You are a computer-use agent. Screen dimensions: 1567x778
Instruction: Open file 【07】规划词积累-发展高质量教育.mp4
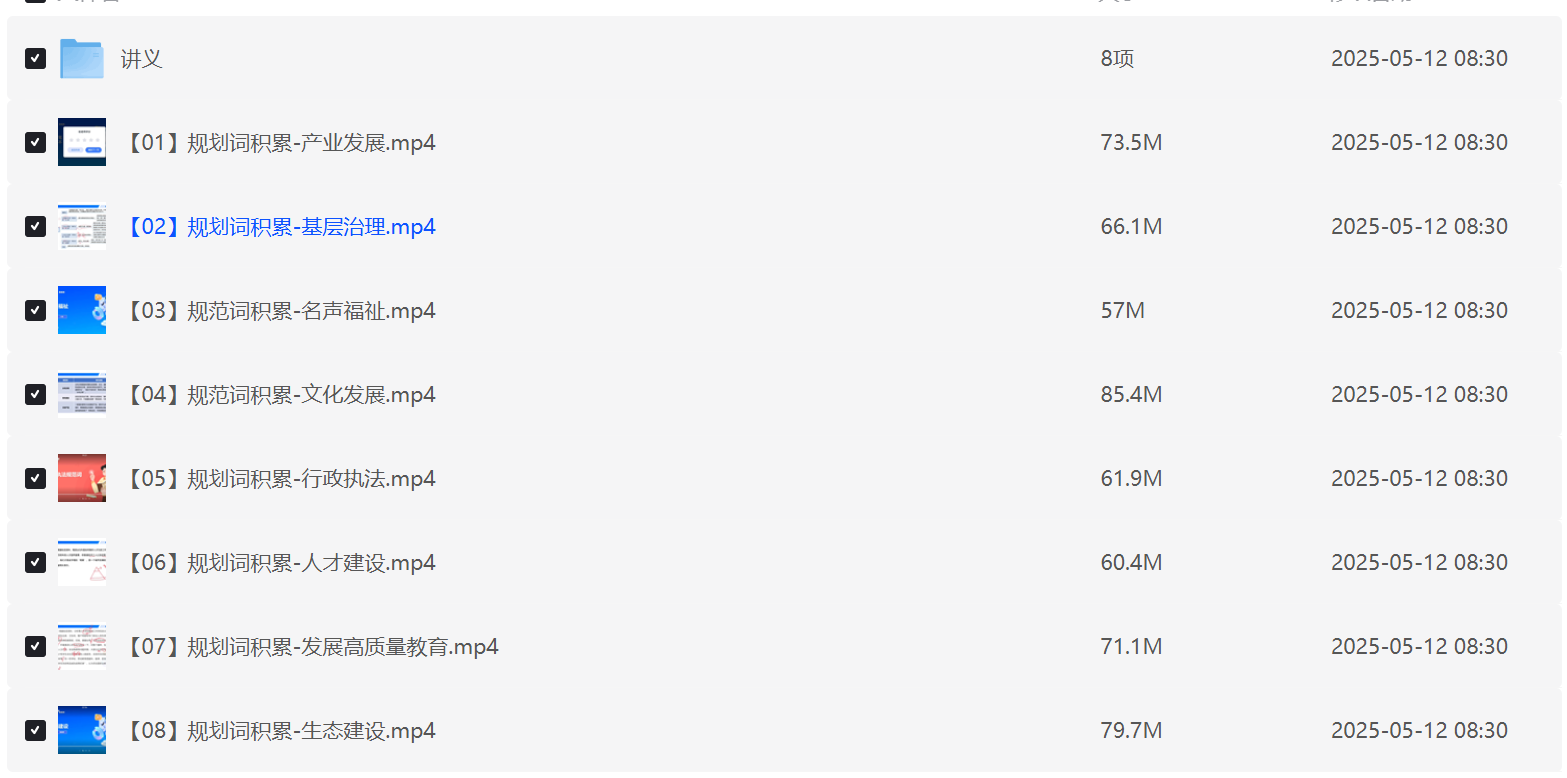point(311,646)
